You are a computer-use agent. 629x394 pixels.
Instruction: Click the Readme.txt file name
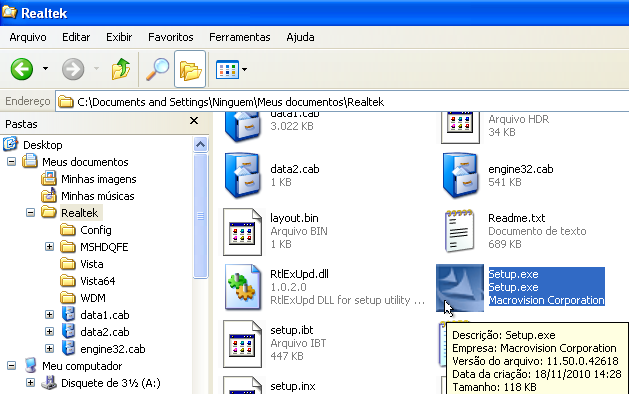(x=516, y=218)
